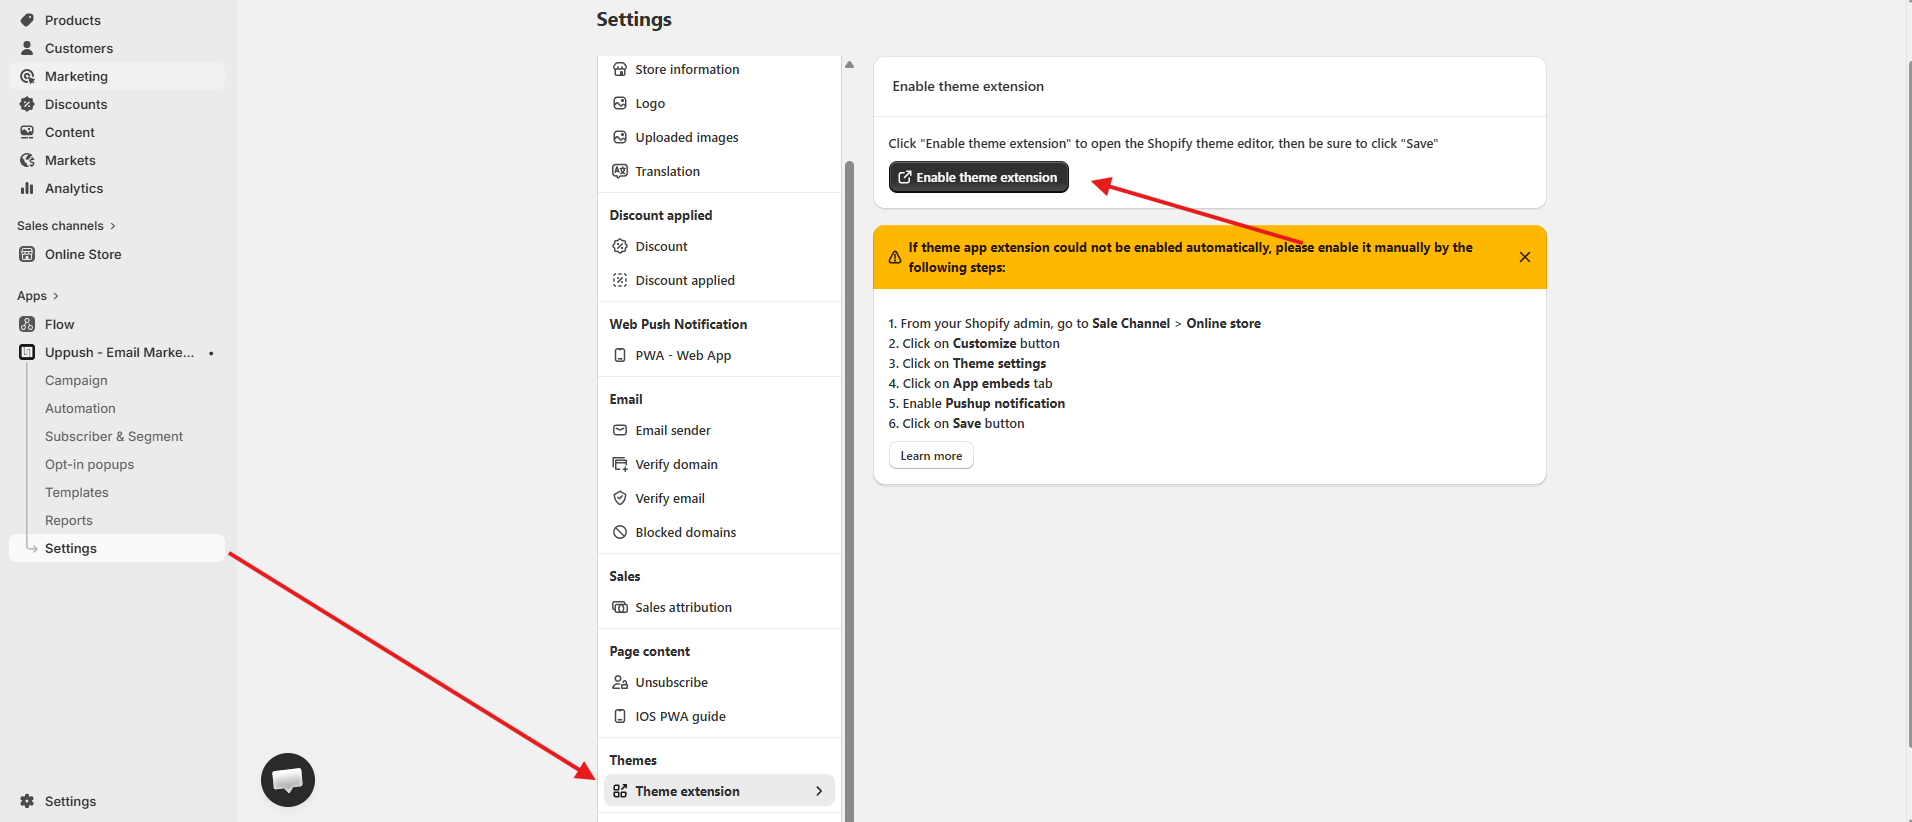Click the Learn more button
This screenshot has width=1912, height=822.
point(931,456)
